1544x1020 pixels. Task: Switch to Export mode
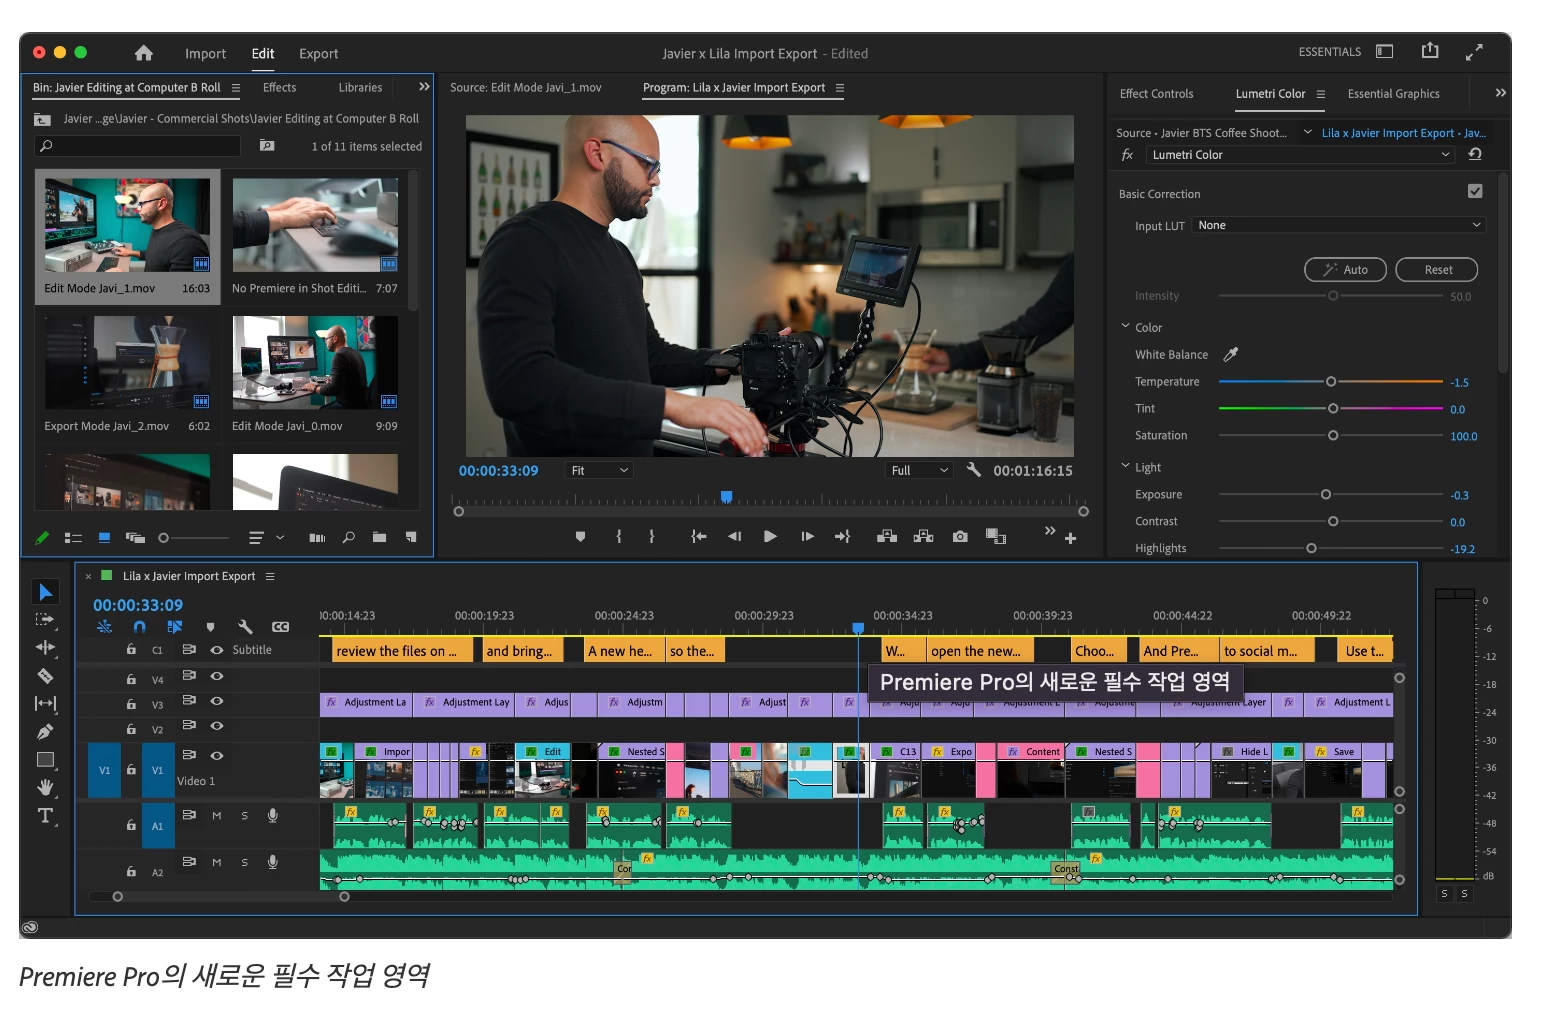coord(318,54)
